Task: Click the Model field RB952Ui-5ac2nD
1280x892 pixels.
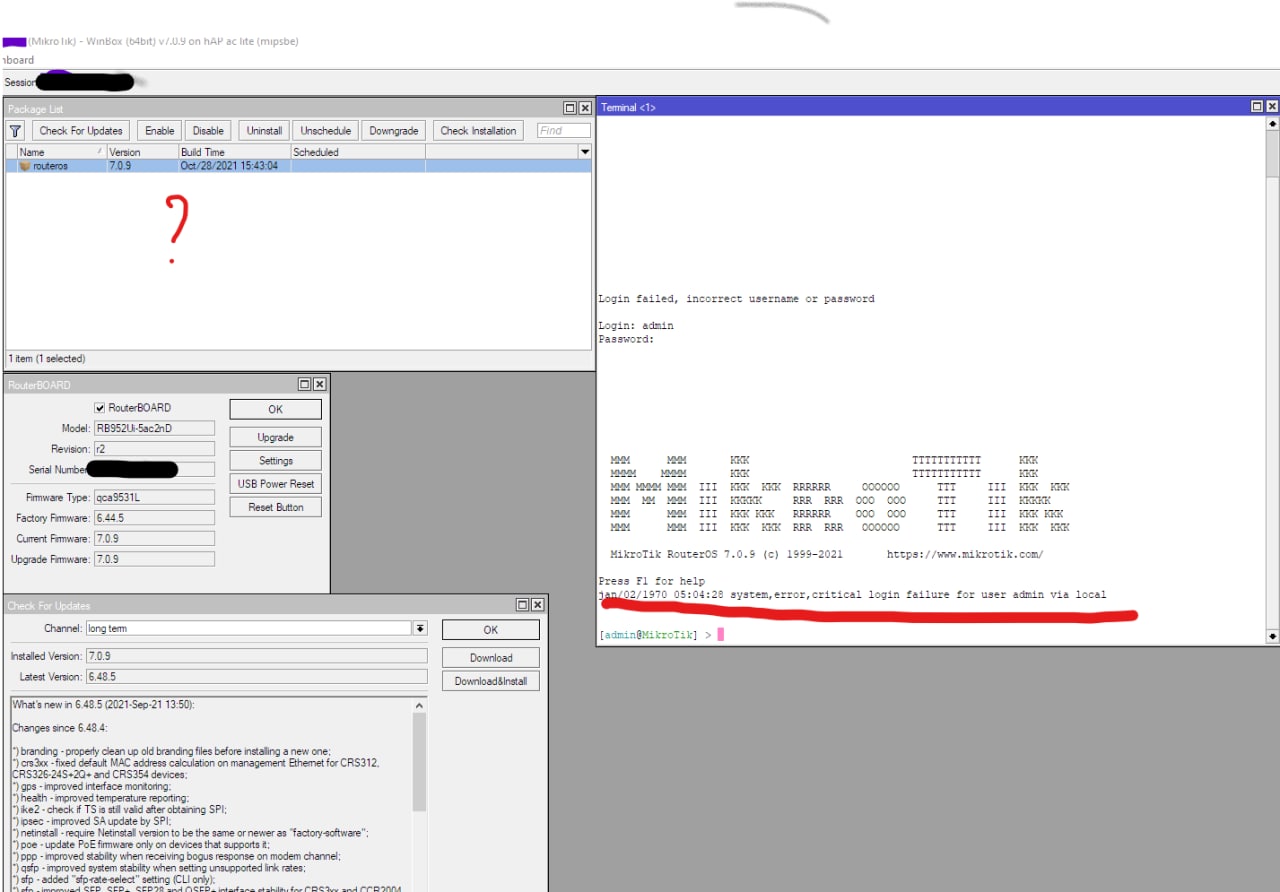Action: pos(154,428)
